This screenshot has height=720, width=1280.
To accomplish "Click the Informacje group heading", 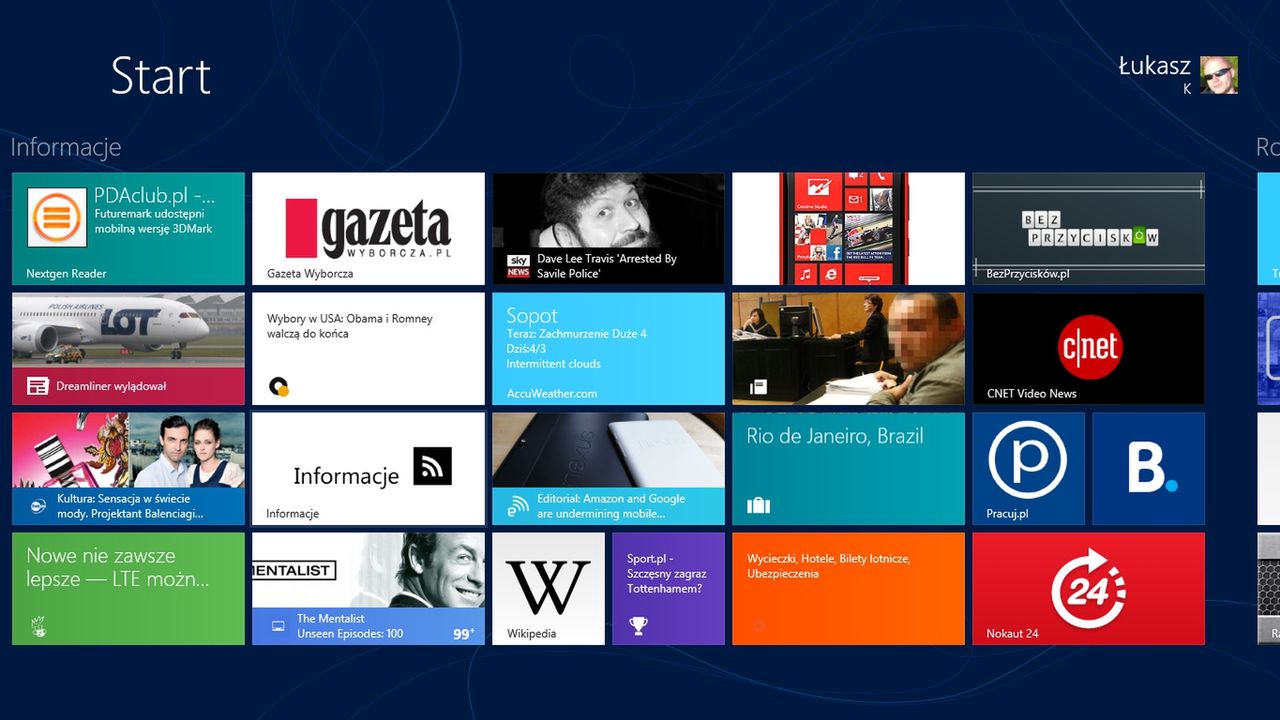I will tap(66, 147).
